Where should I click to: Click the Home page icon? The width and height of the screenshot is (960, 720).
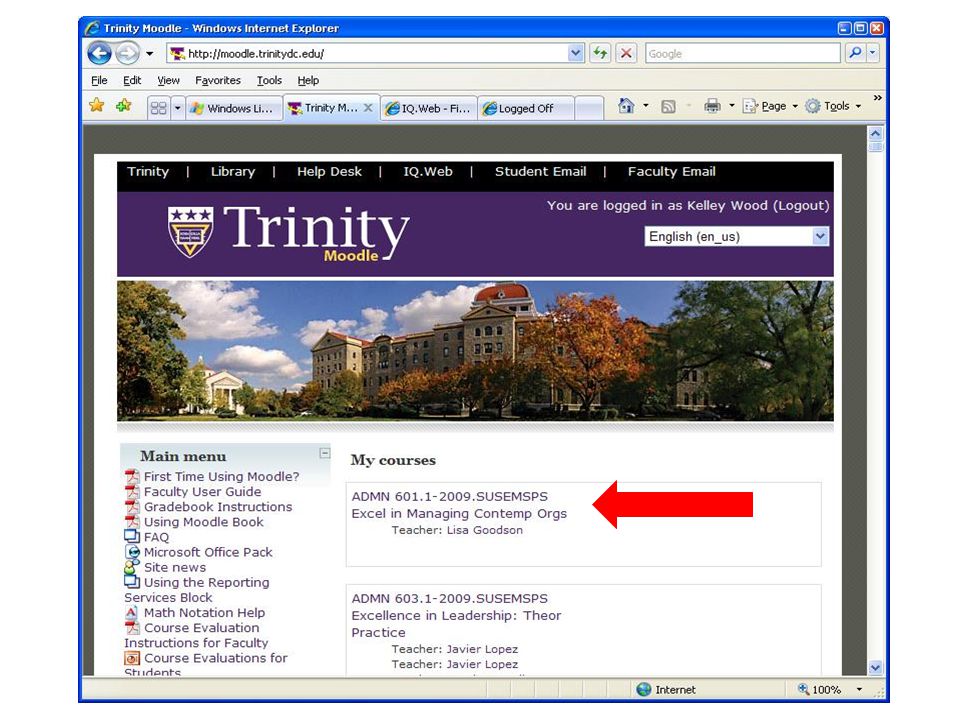click(x=626, y=106)
